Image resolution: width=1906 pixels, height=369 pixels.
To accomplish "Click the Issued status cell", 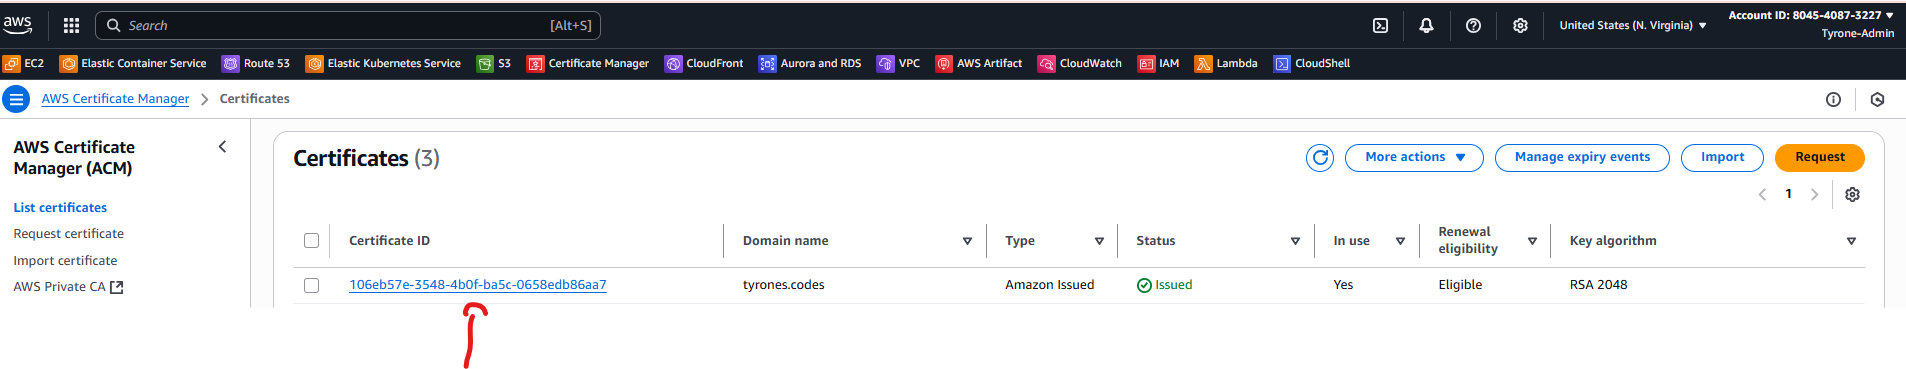I will 1164,285.
